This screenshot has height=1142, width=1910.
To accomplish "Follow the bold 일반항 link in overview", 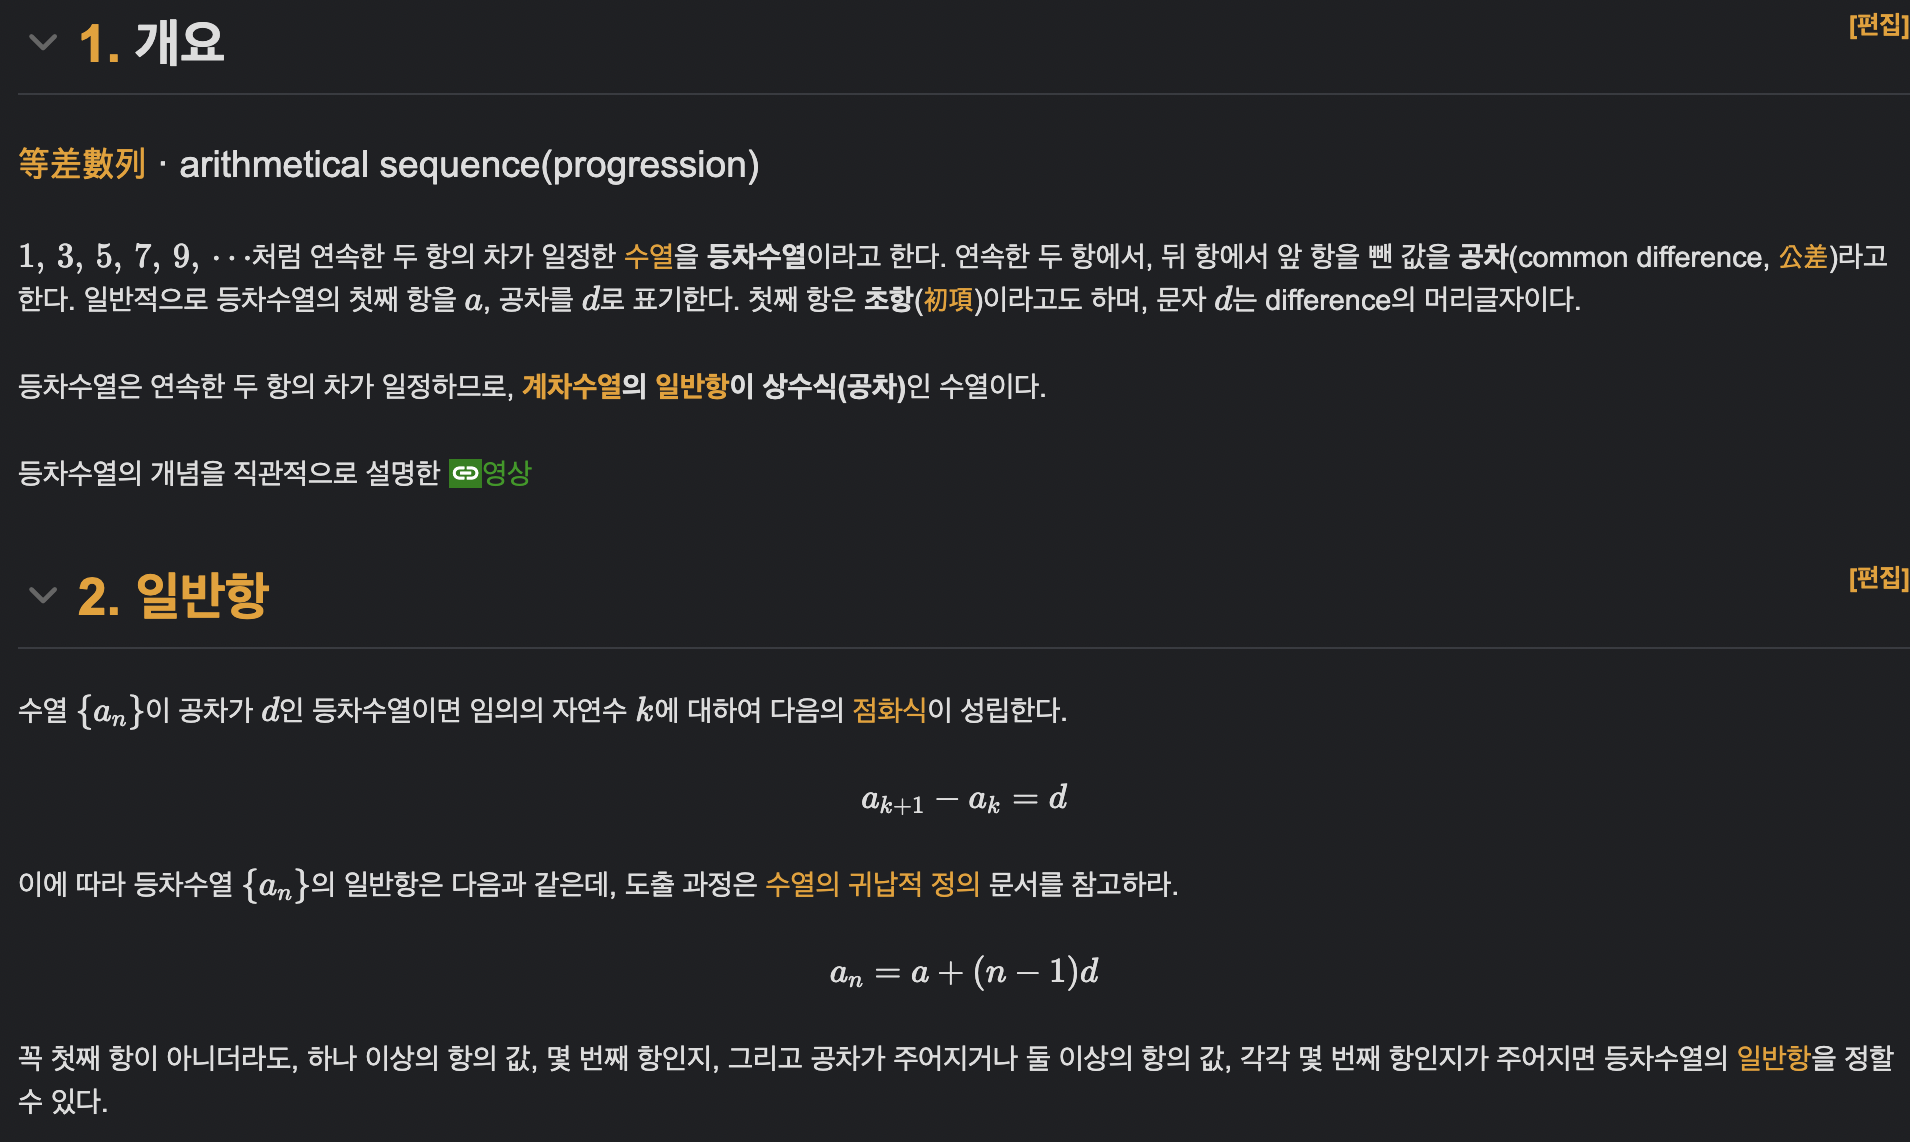I will click(692, 386).
